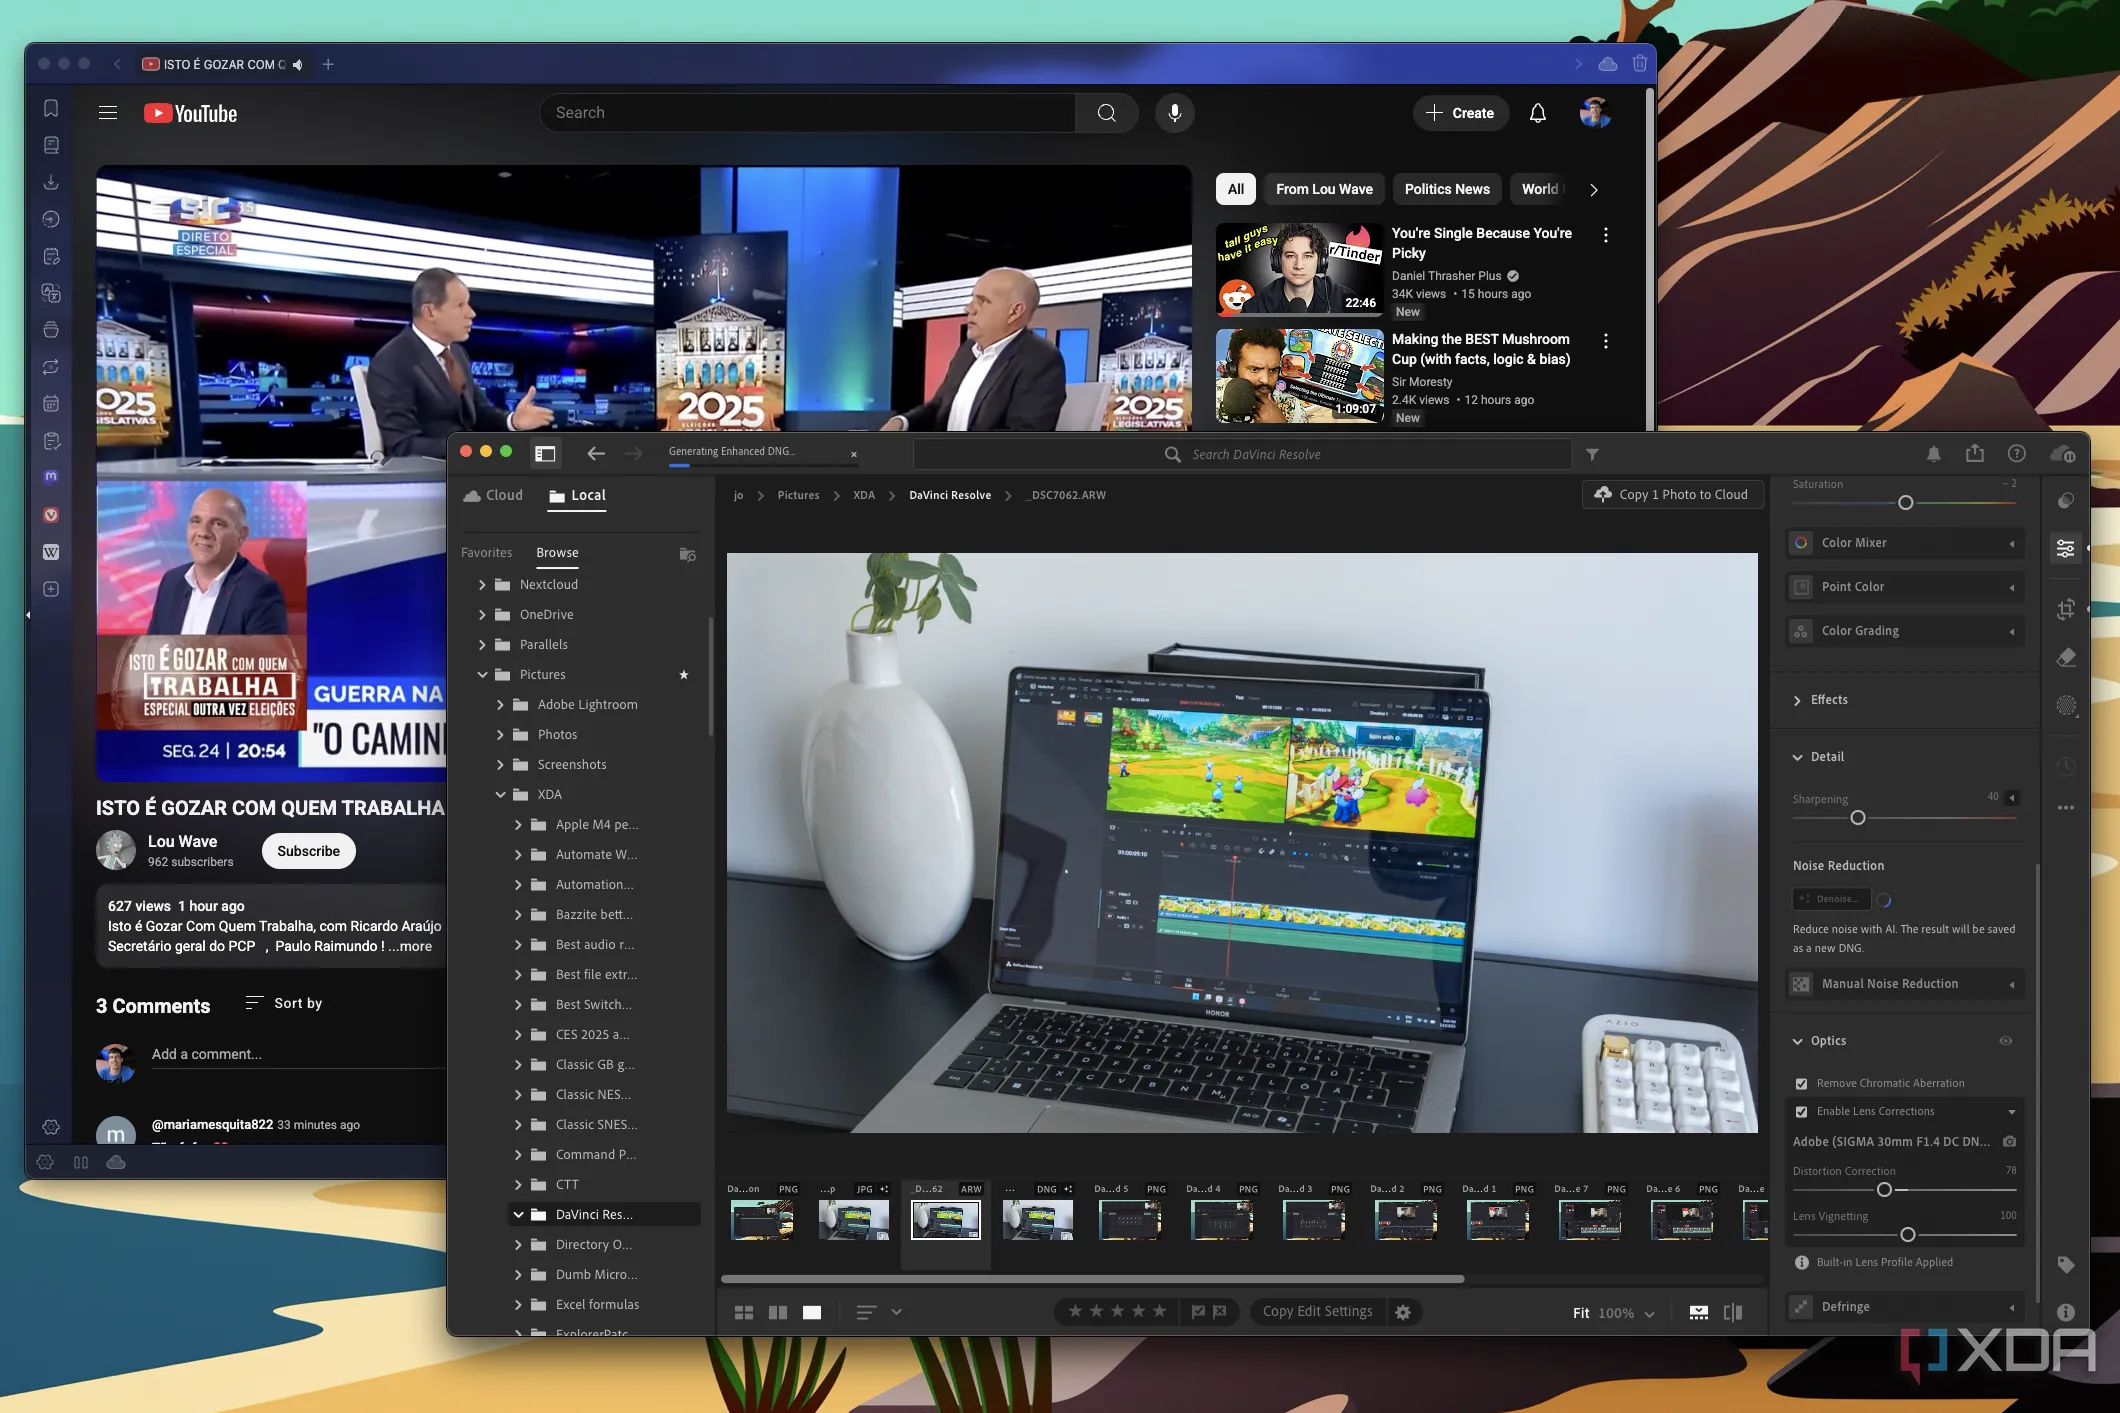Open the crop and rotate tool
Image resolution: width=2120 pixels, height=1413 pixels.
pos(2066,609)
